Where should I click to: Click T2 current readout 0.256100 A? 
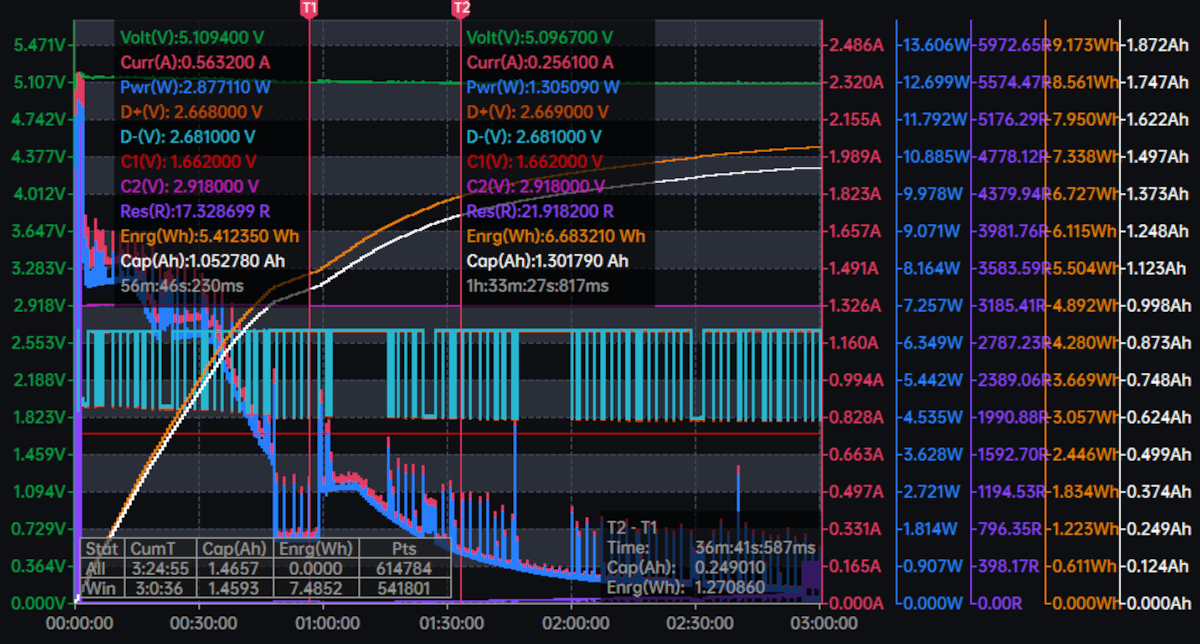(541, 62)
